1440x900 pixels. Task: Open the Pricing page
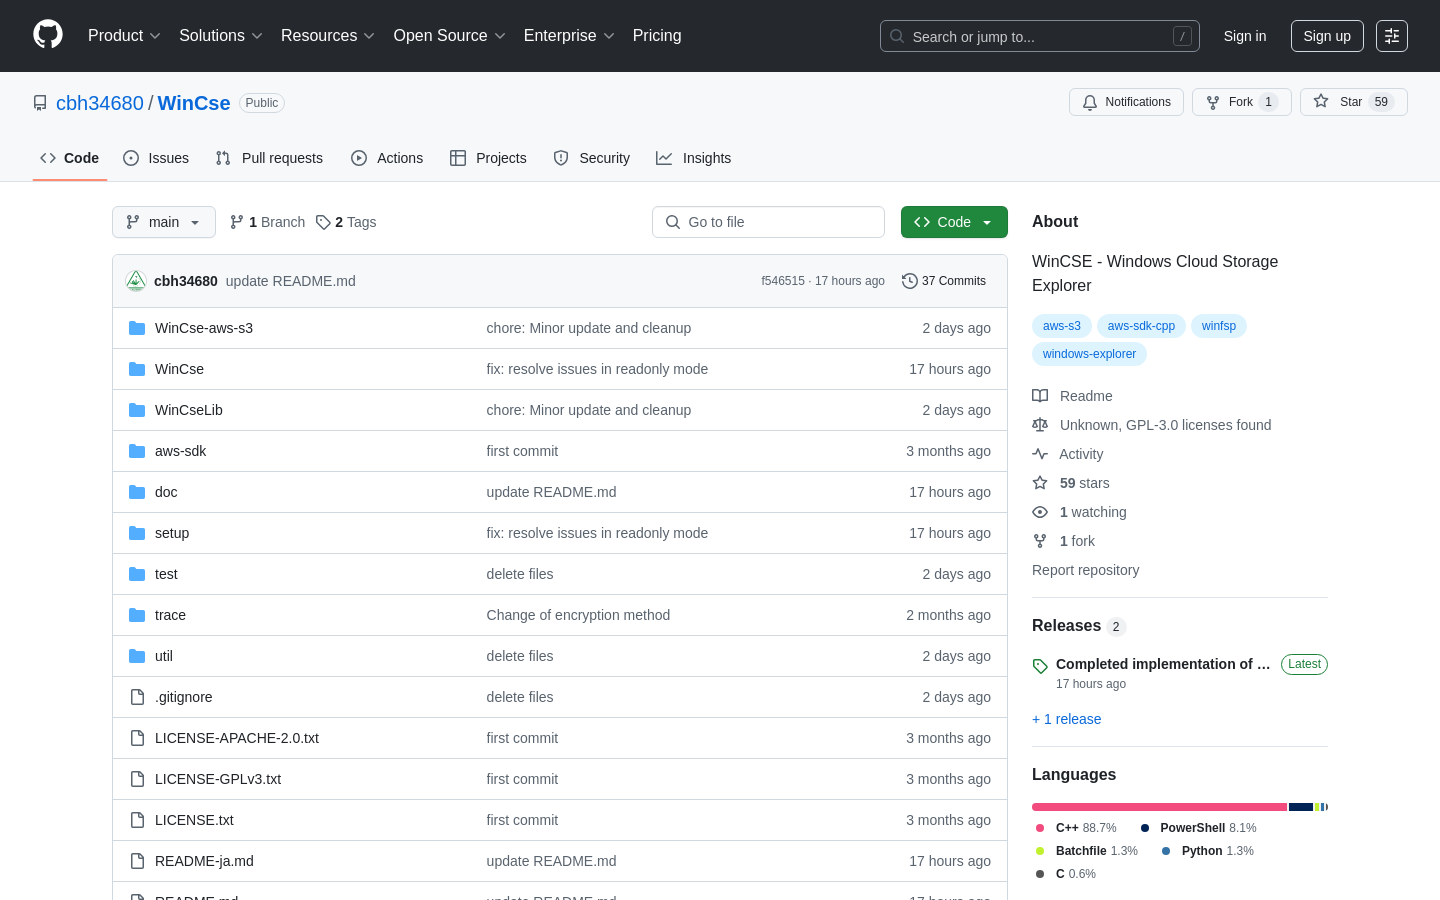click(x=657, y=36)
